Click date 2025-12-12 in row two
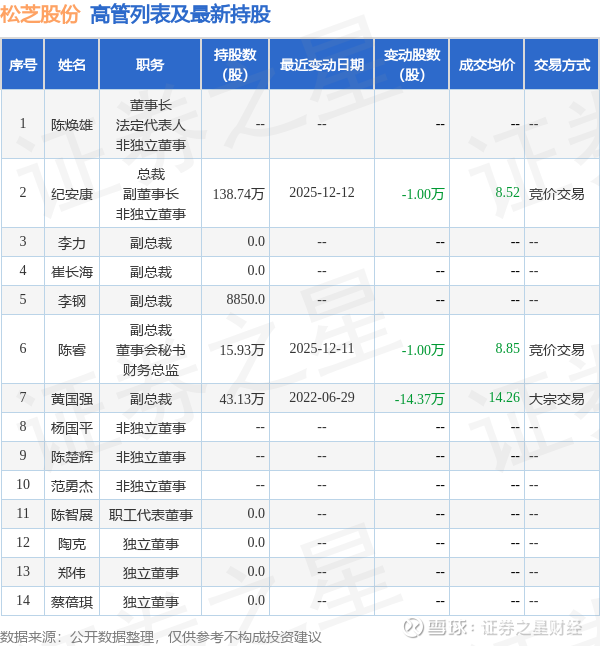This screenshot has height=646, width=600. [321, 193]
